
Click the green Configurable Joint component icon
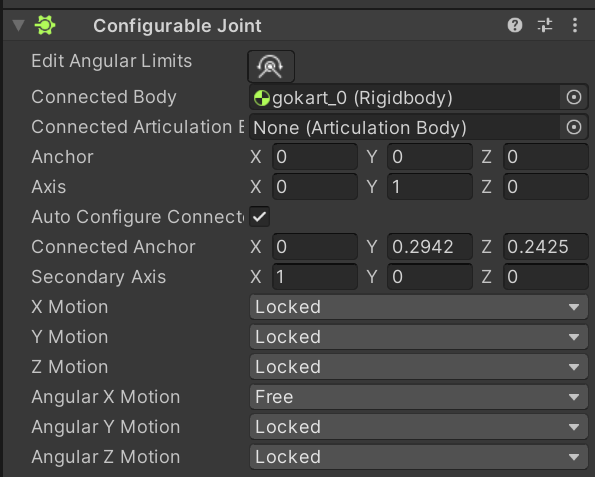[45, 25]
